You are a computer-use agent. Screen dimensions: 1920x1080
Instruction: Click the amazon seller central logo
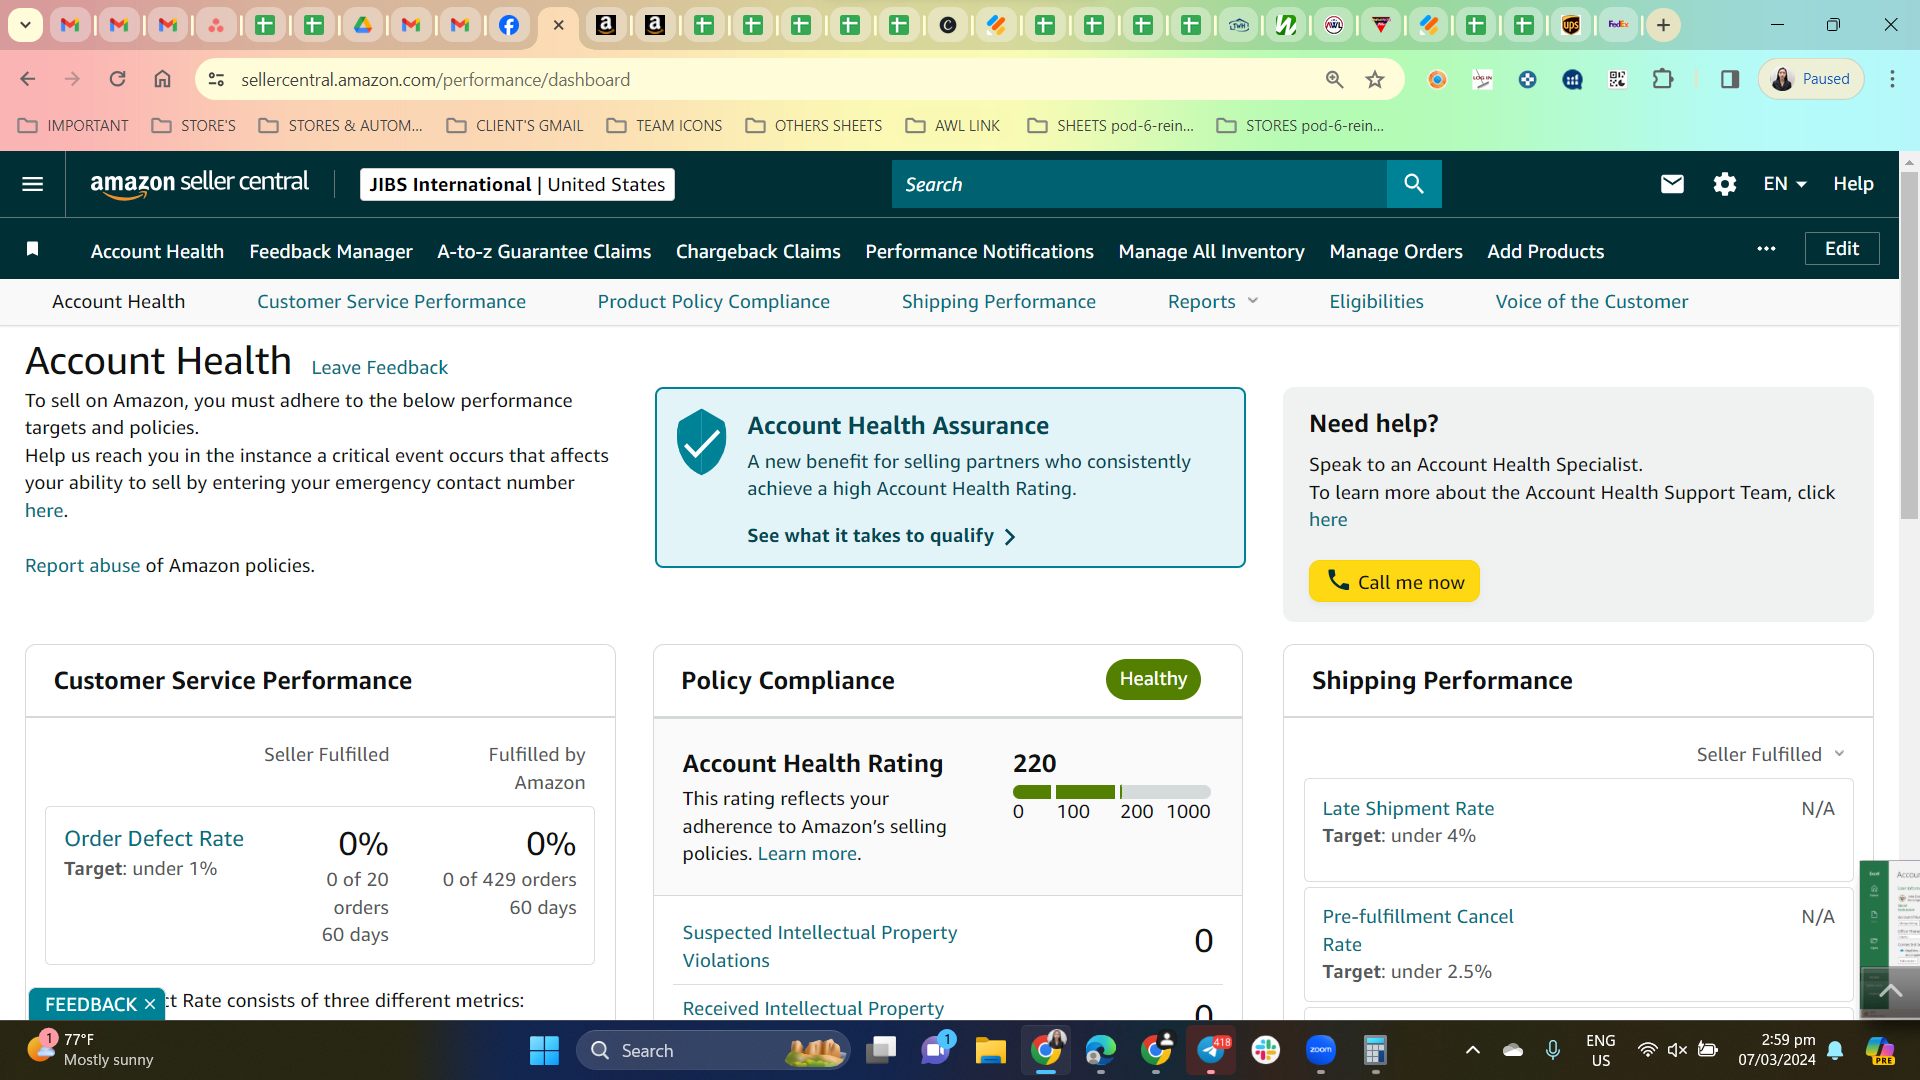pyautogui.click(x=199, y=184)
